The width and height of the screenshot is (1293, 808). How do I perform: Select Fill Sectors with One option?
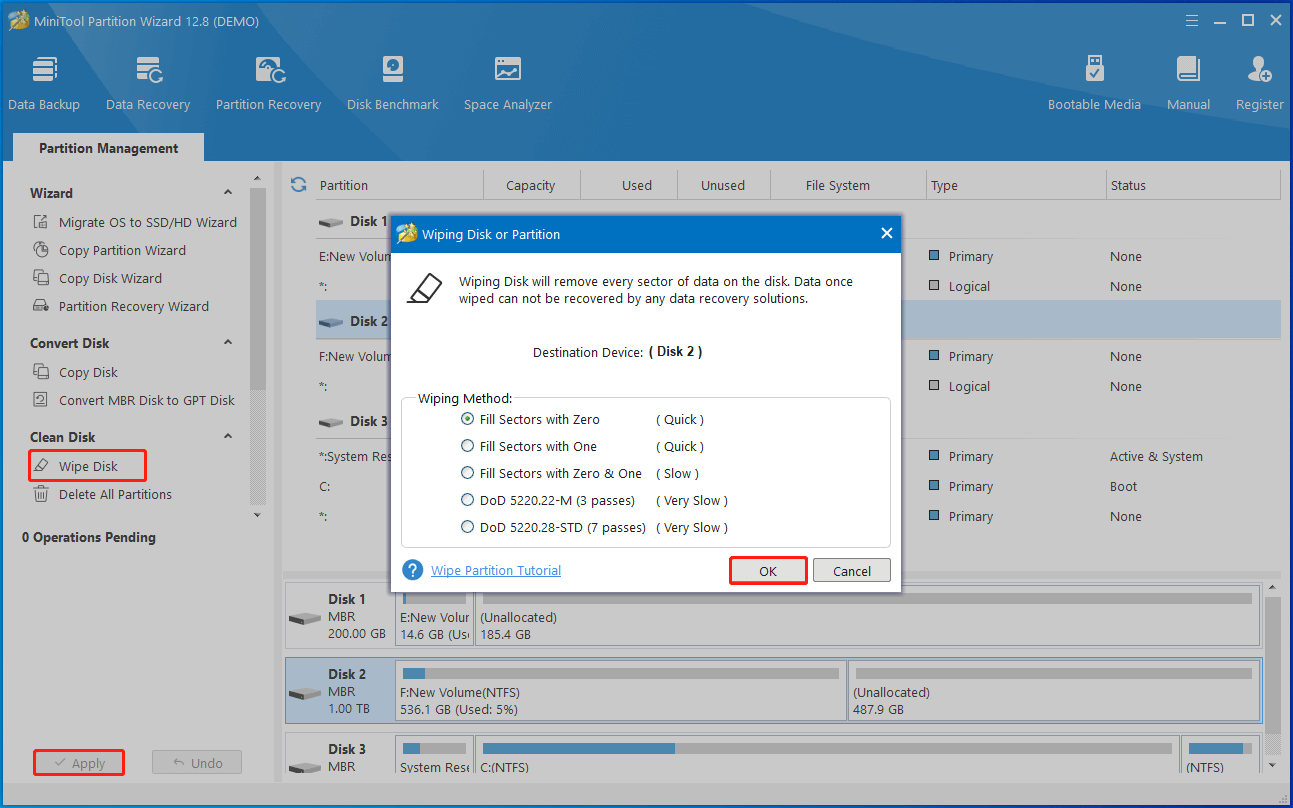coord(528,446)
